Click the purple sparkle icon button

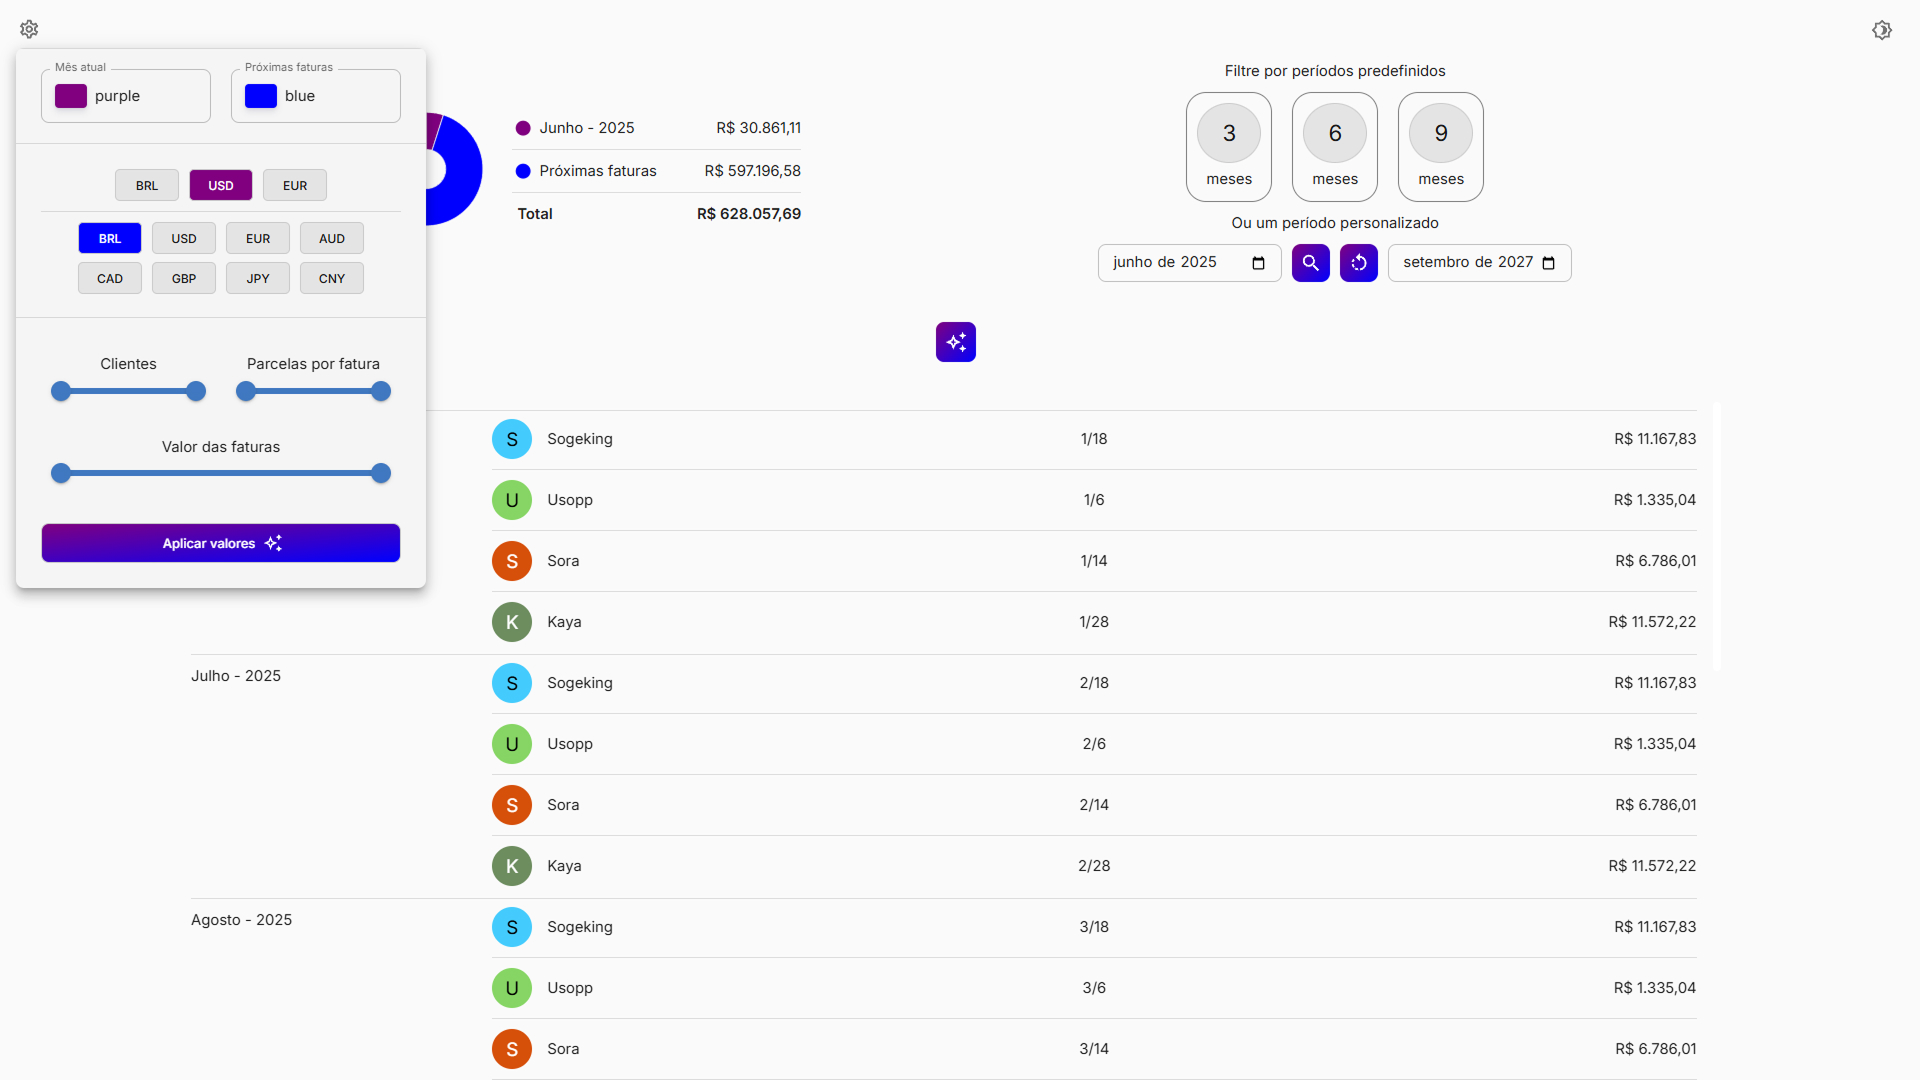(x=955, y=342)
